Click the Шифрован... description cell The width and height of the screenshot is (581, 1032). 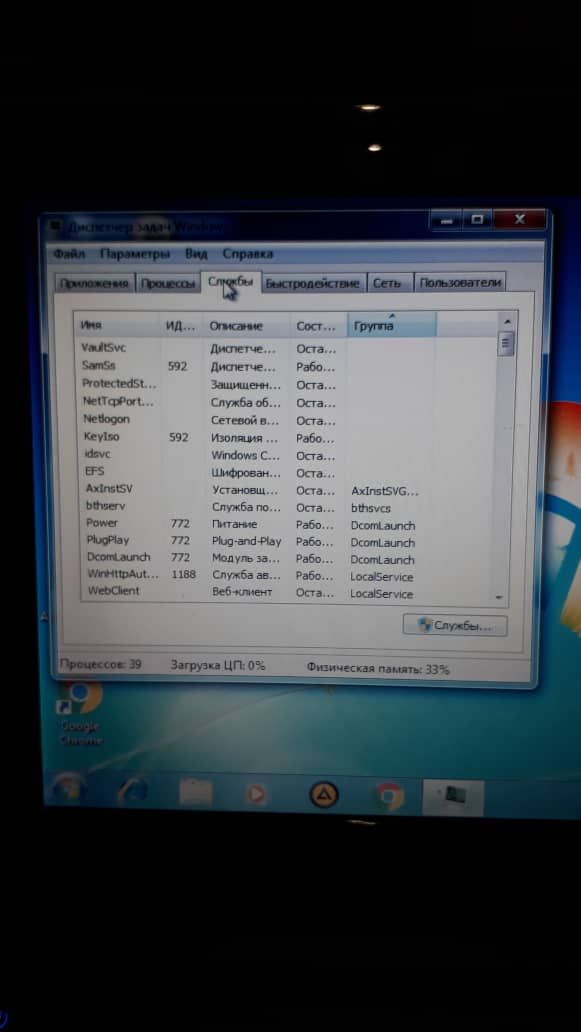click(x=245, y=473)
